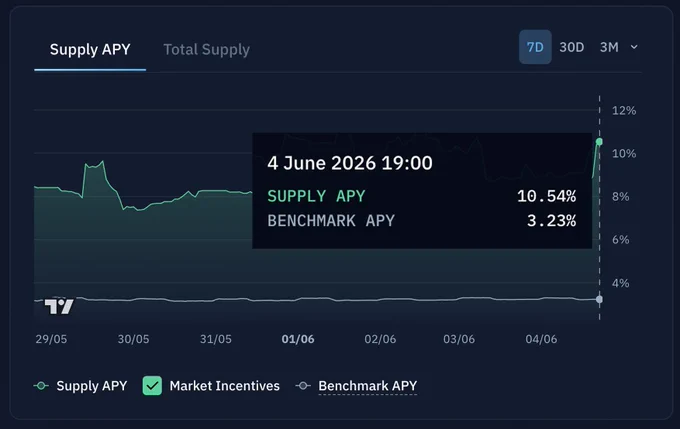Click the 02/06 date axis label

click(380, 339)
